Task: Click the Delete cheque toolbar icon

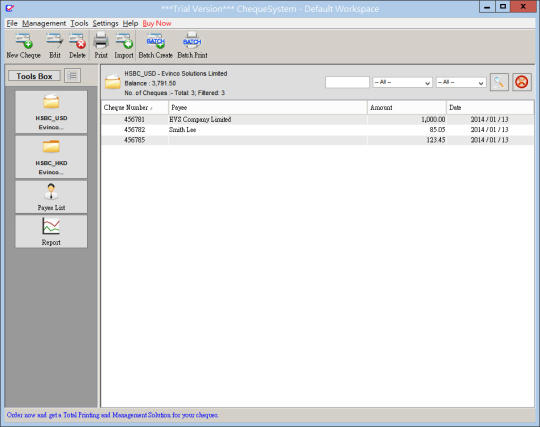Action: (77, 45)
